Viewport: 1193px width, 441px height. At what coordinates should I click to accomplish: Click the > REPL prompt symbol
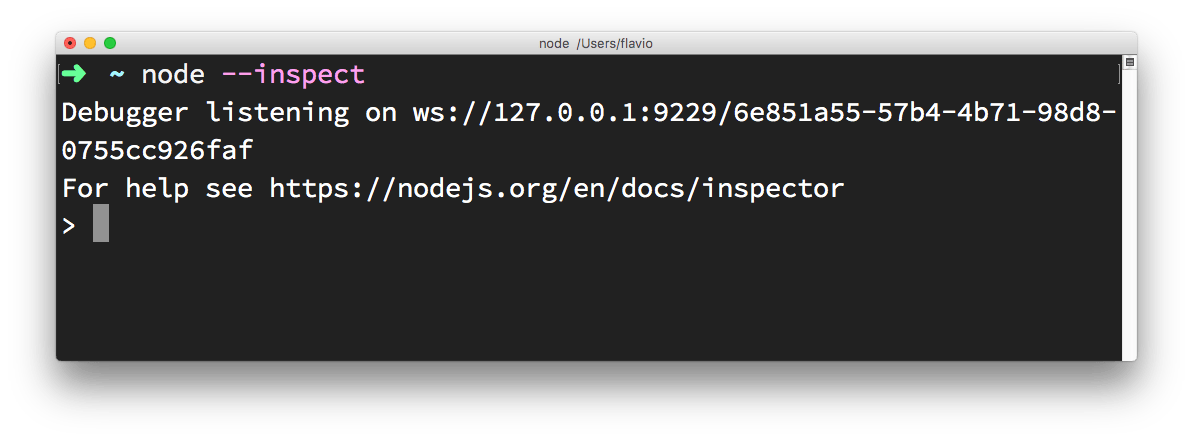coord(69,225)
